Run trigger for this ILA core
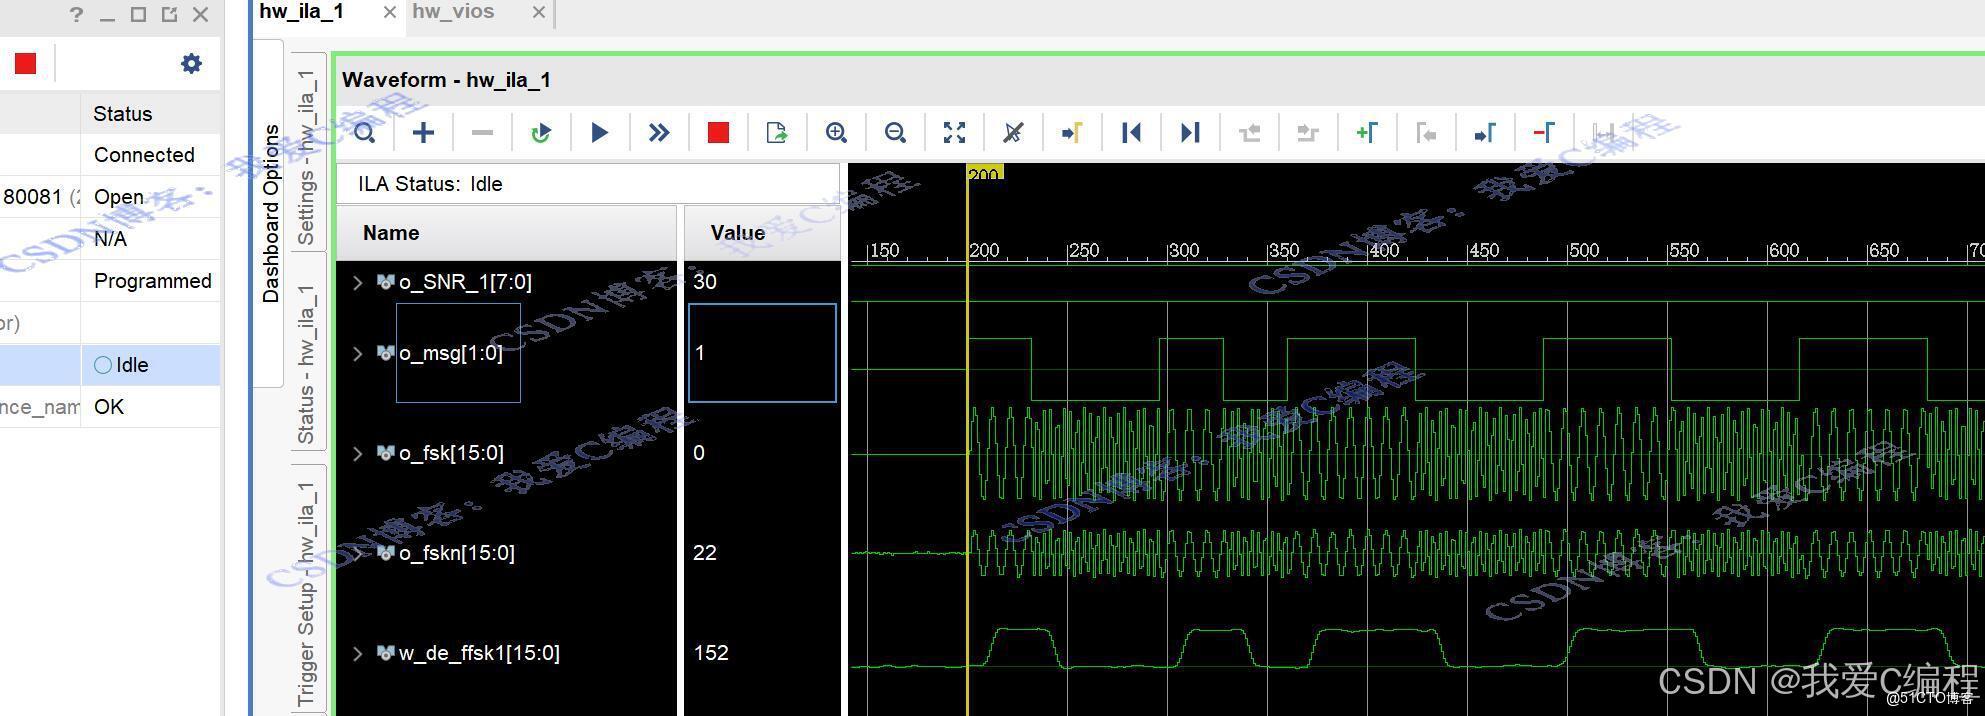This screenshot has height=716, width=1985. (x=599, y=133)
